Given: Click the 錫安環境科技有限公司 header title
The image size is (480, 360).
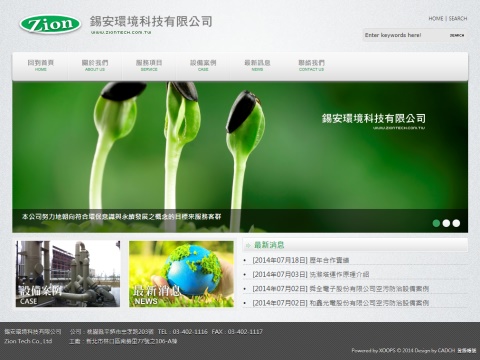Looking at the screenshot, I should tap(151, 22).
